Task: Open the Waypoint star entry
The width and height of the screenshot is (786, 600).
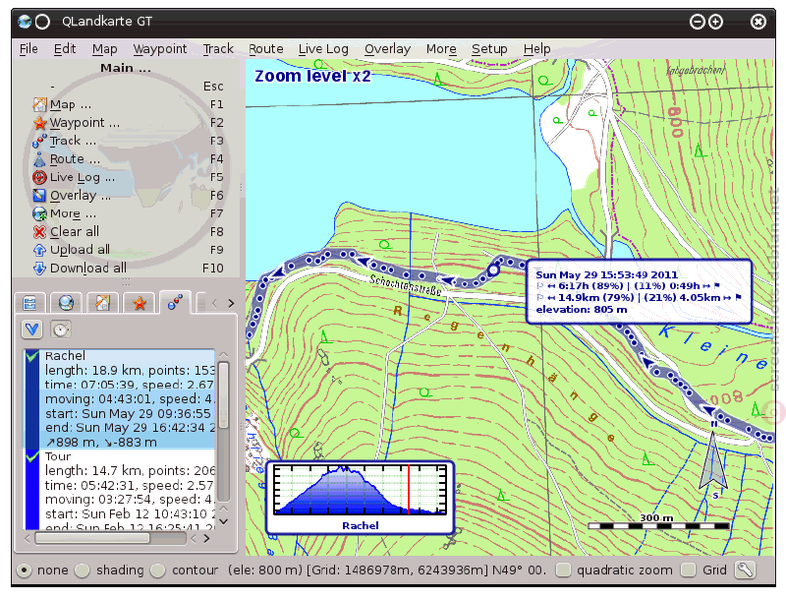Action: [x=128, y=123]
